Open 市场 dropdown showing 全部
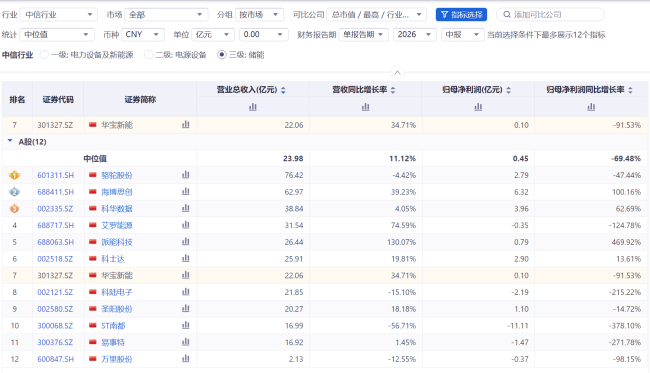 click(x=165, y=15)
